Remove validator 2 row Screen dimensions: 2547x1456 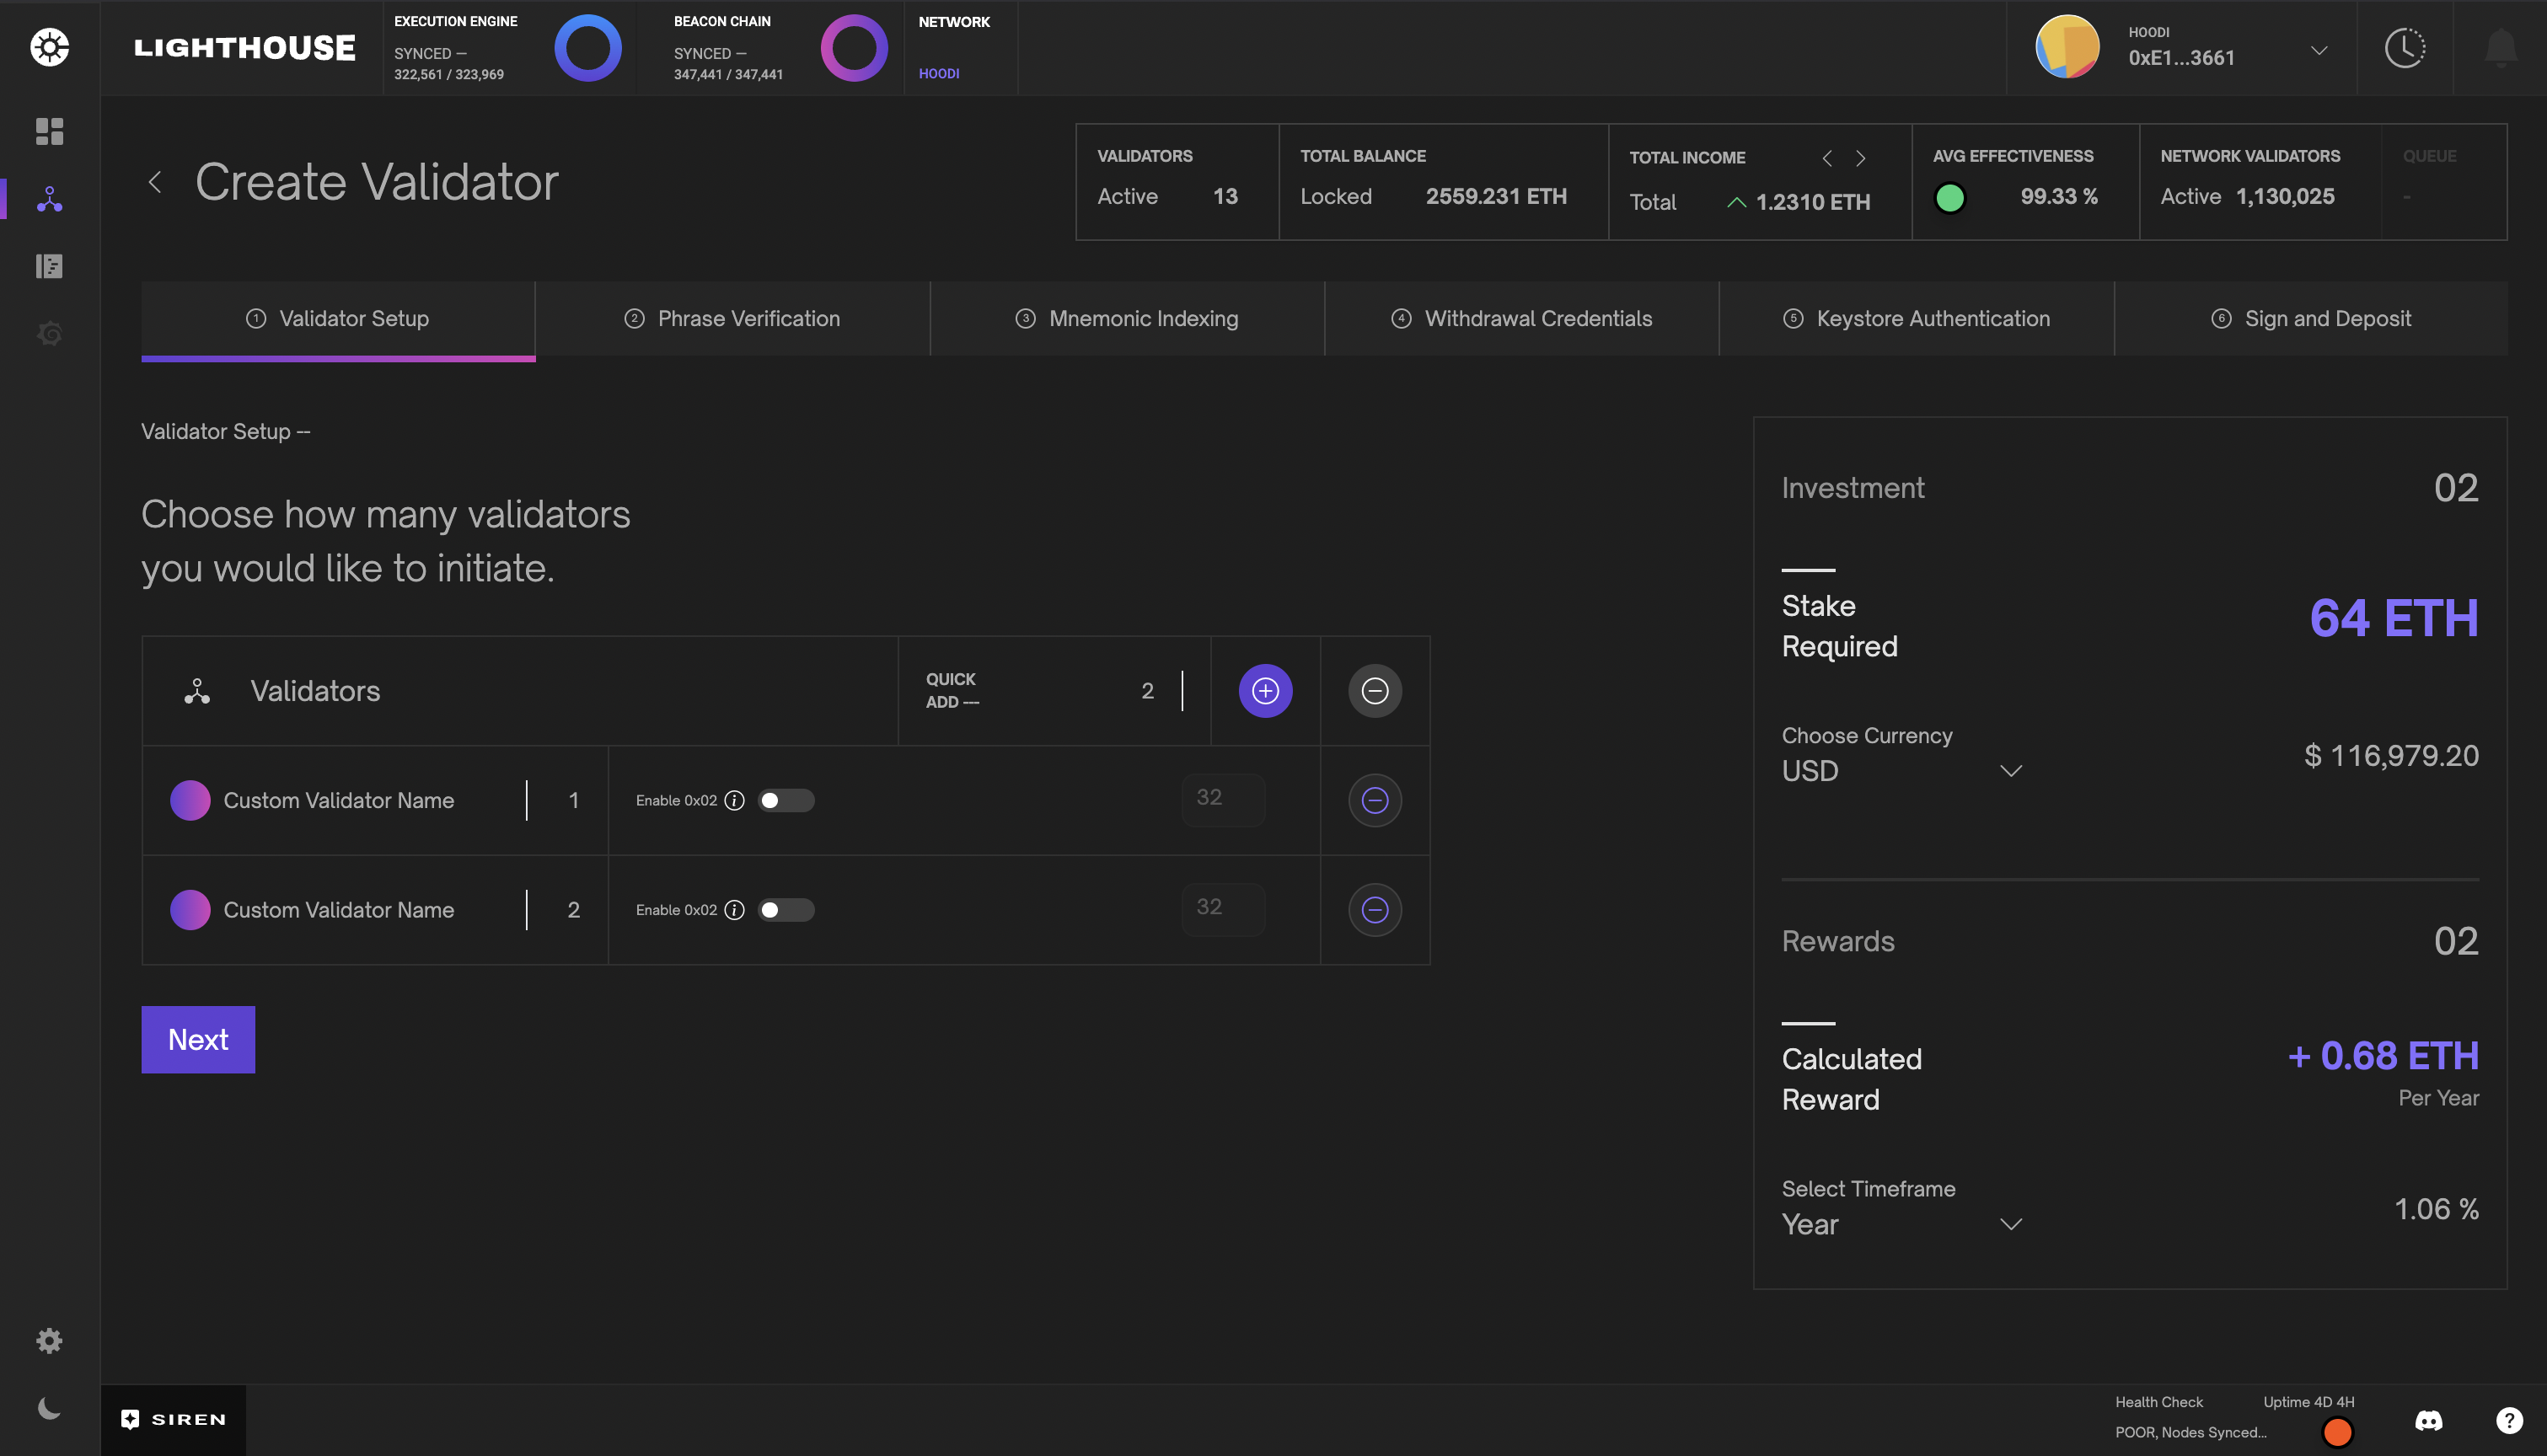(1375, 910)
